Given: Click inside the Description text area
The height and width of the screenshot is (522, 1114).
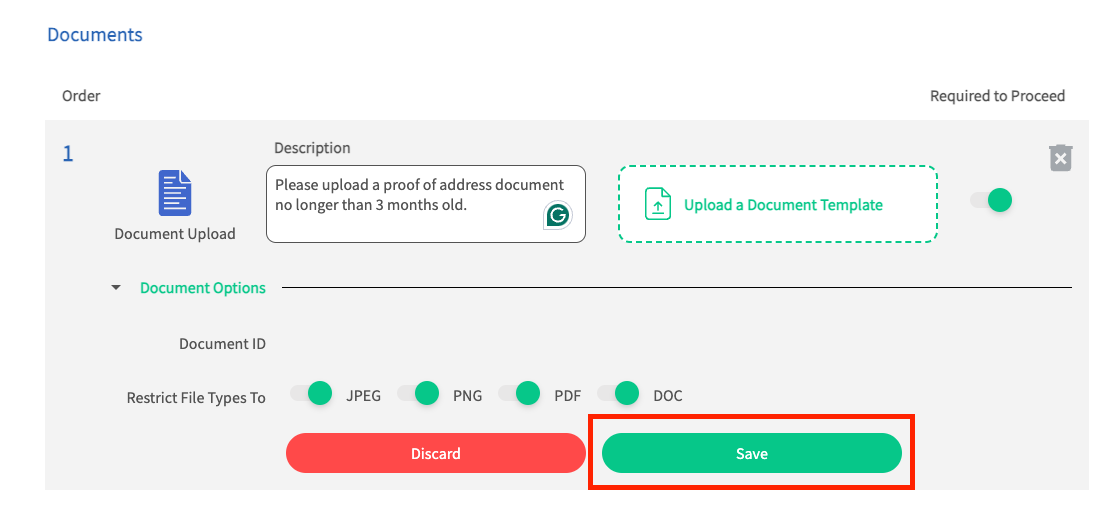Looking at the screenshot, I should (426, 205).
